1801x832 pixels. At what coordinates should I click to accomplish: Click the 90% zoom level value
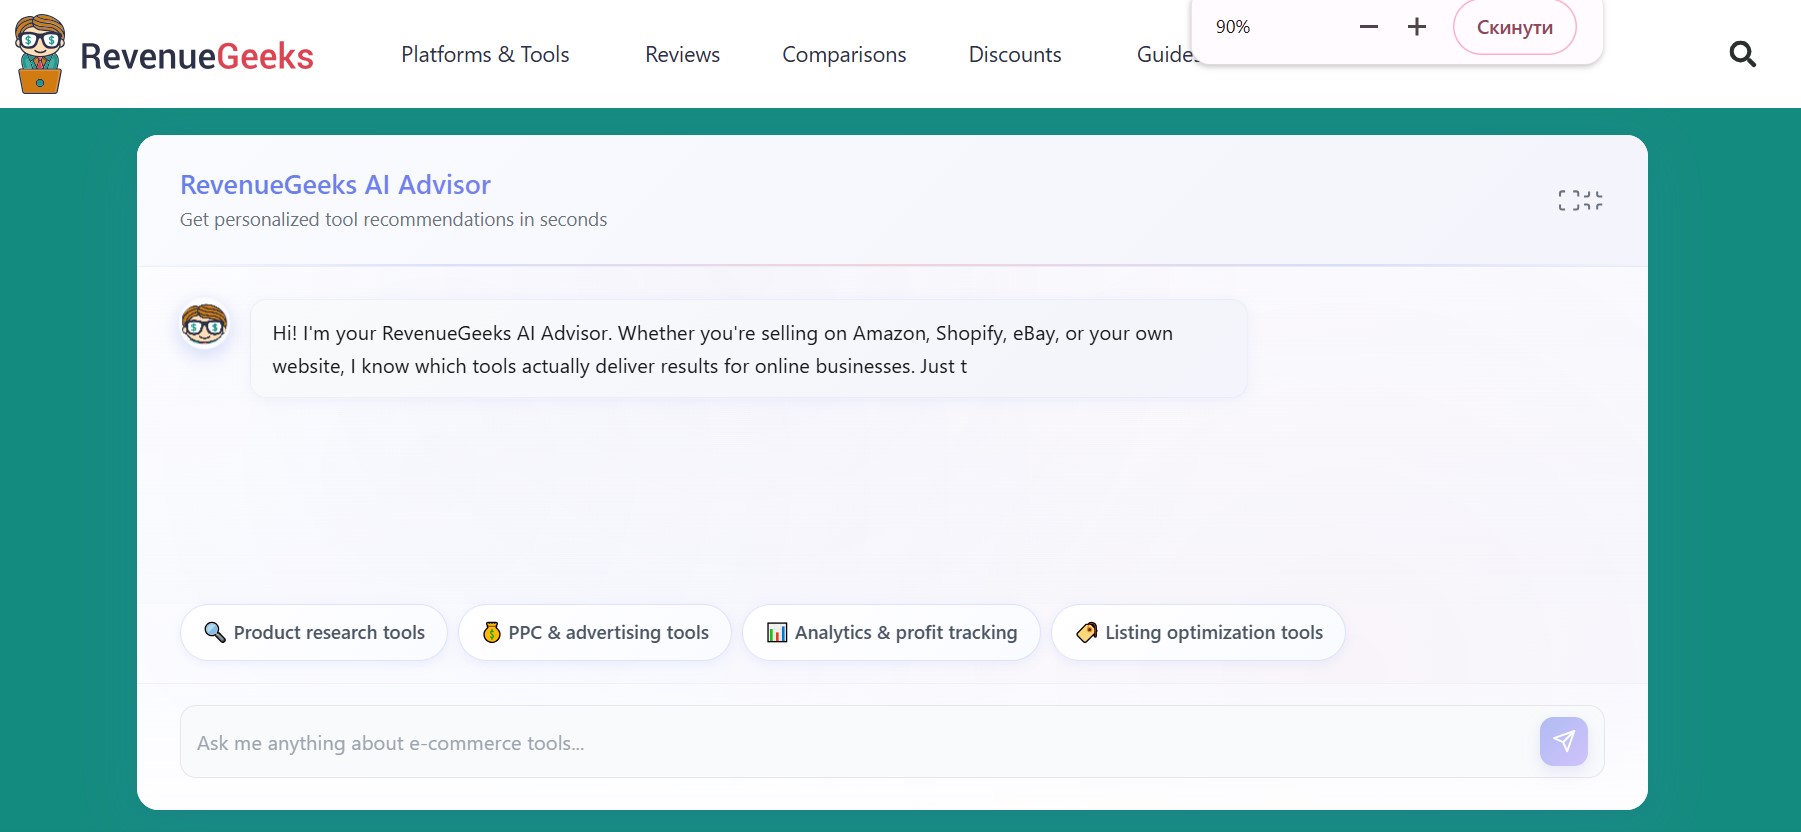pos(1233,27)
